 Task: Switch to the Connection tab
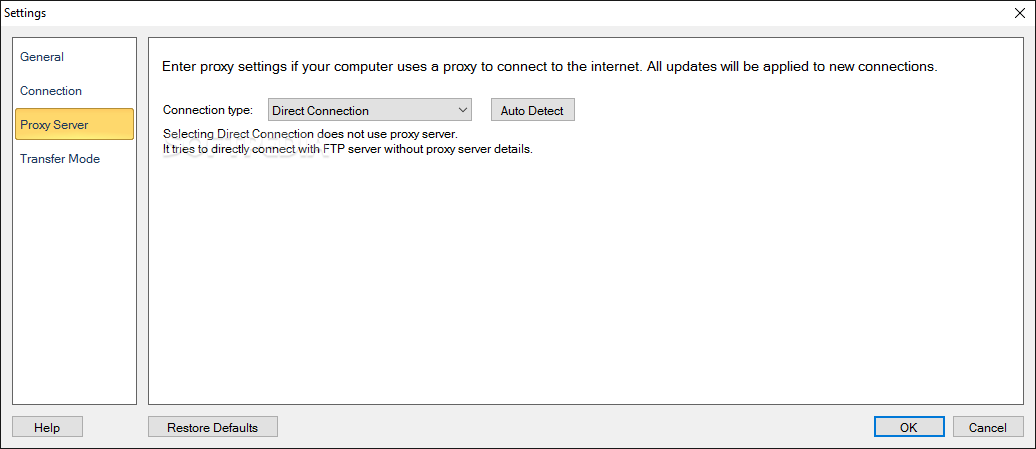click(x=51, y=91)
